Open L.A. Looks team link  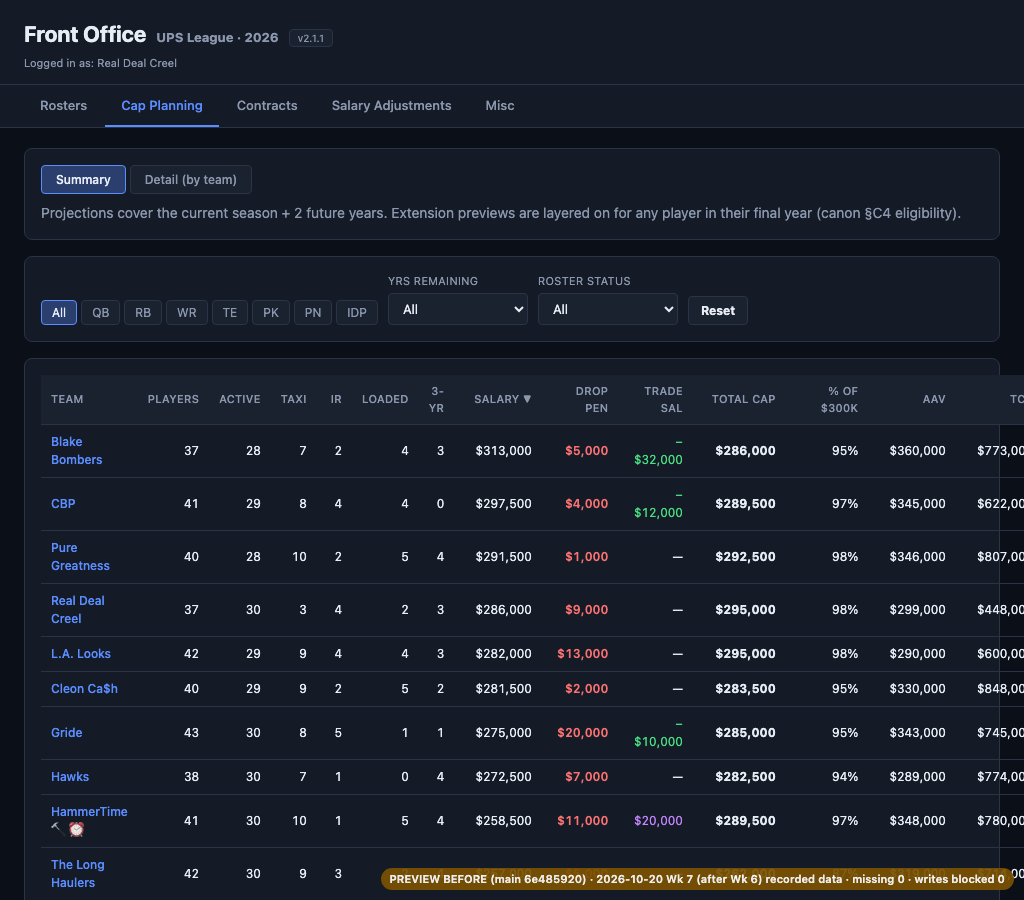point(81,654)
